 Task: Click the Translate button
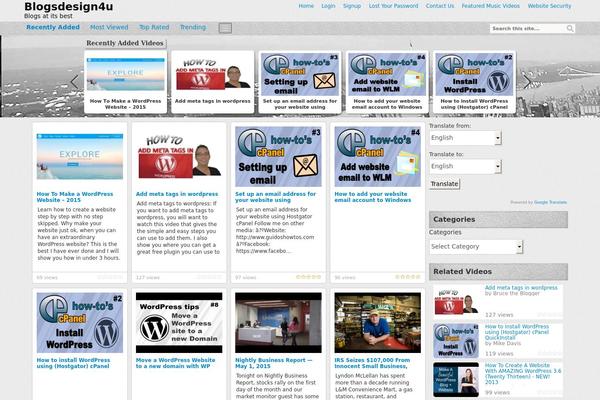tap(444, 184)
